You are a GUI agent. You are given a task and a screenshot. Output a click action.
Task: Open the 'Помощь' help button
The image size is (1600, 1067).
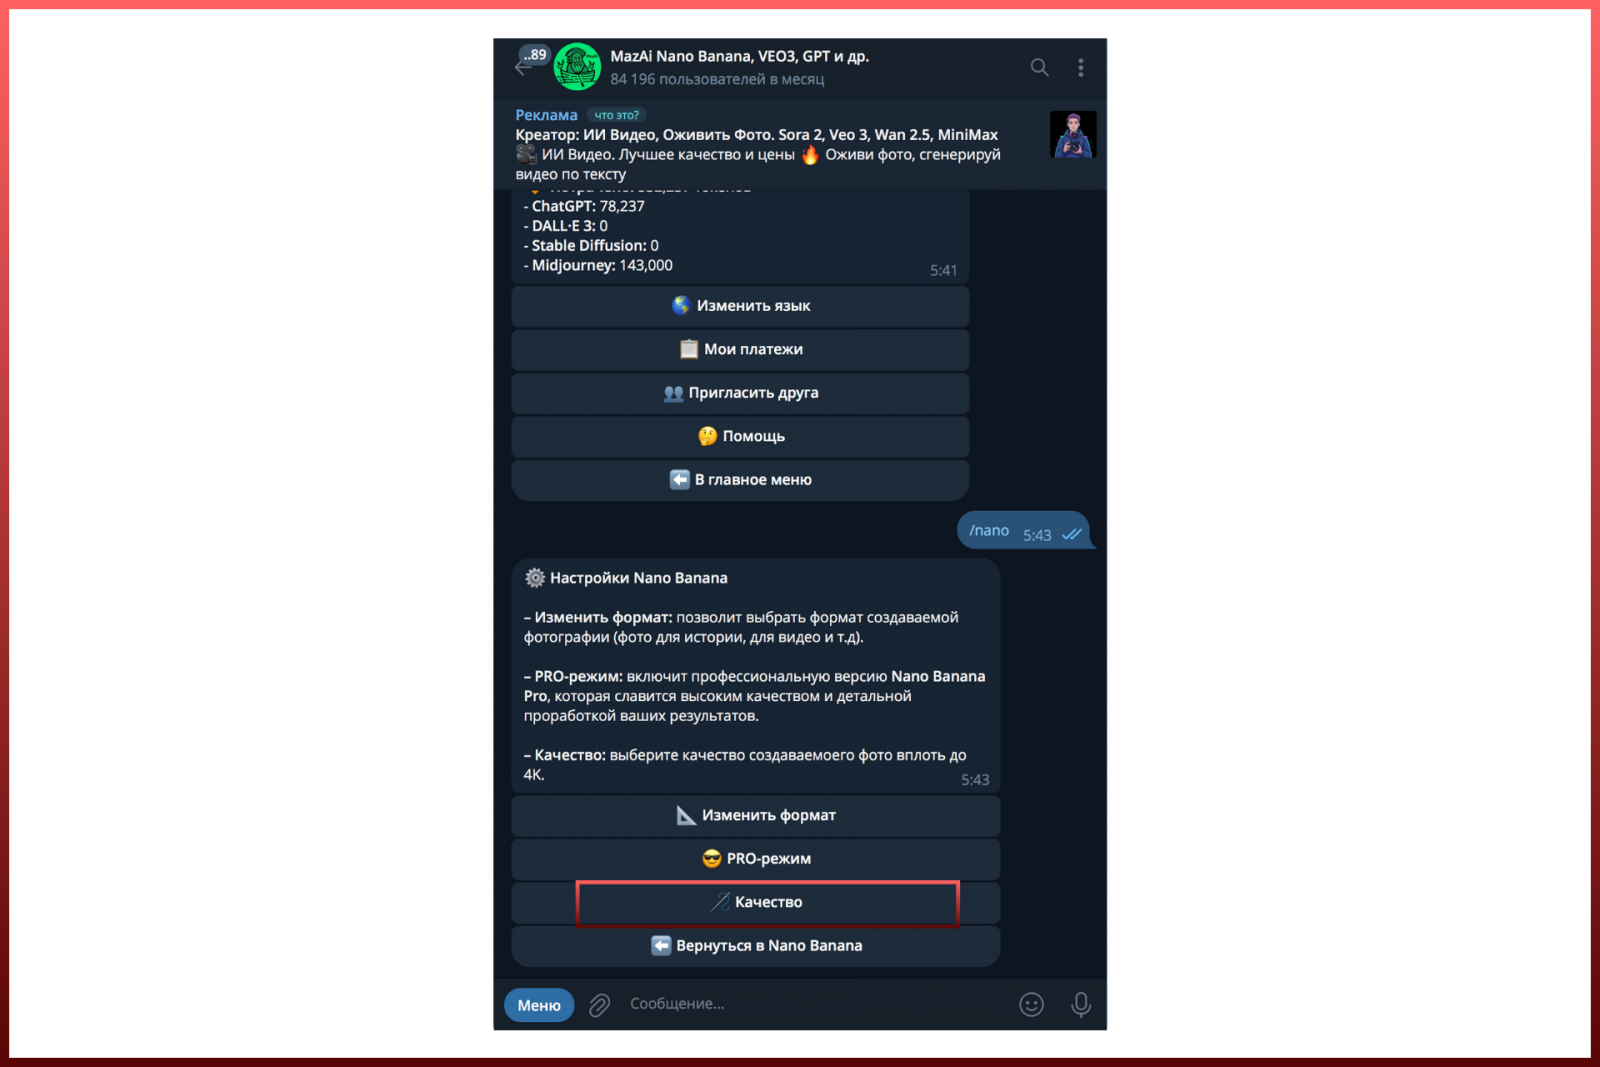(740, 436)
